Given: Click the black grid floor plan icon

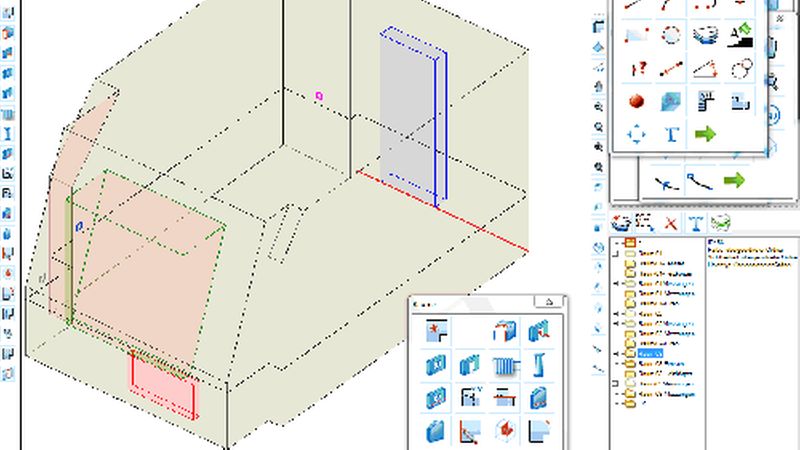Looking at the screenshot, I should (x=470, y=397).
